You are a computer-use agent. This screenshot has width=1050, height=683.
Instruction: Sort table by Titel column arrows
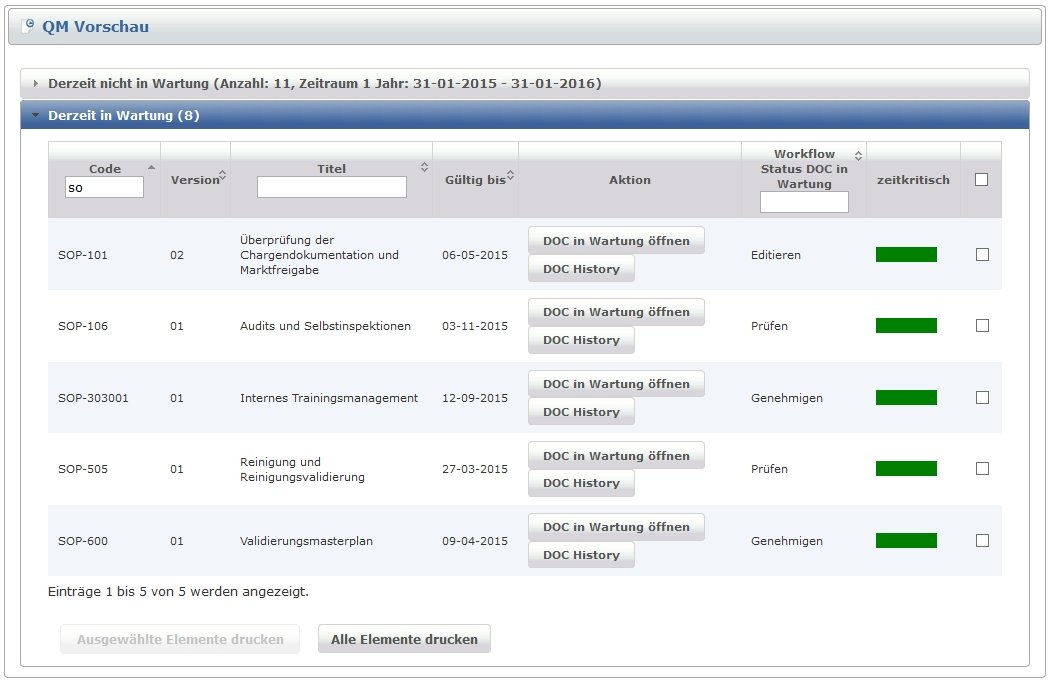pos(424,167)
